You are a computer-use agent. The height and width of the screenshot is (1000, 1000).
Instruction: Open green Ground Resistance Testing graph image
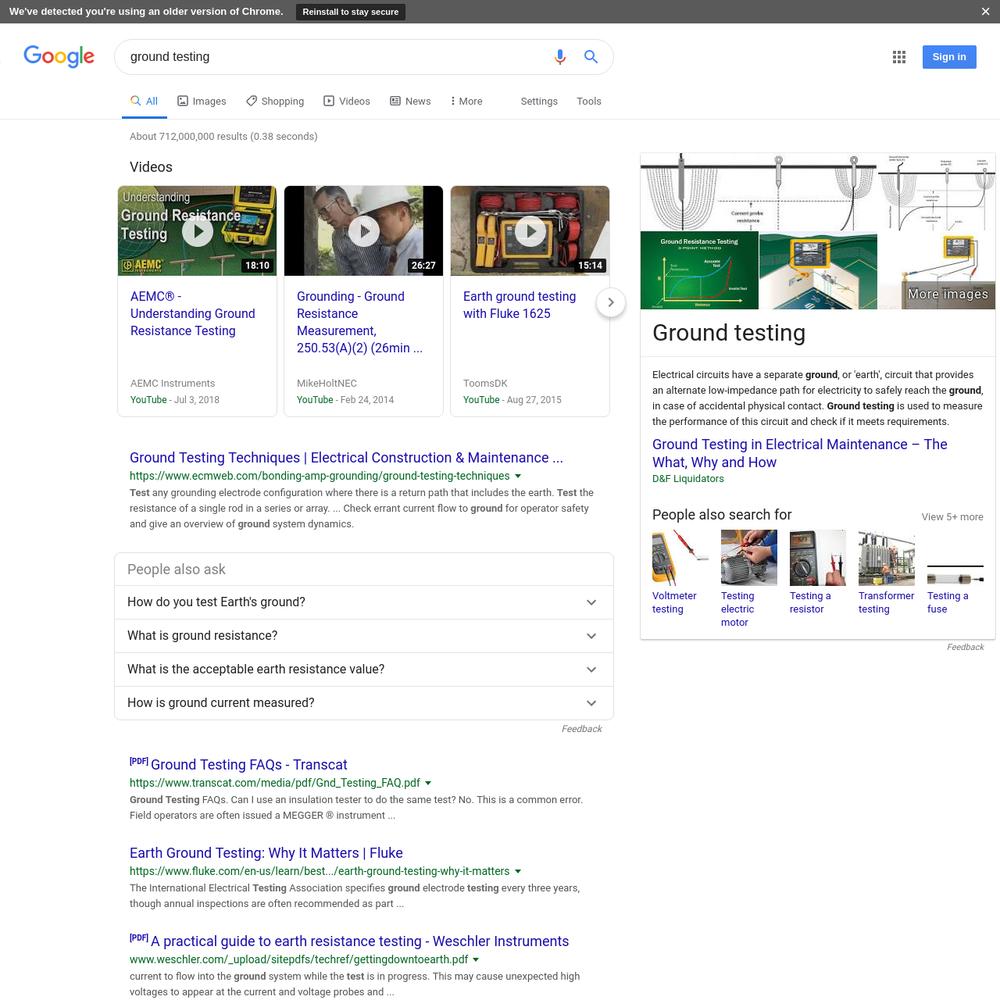(x=699, y=270)
